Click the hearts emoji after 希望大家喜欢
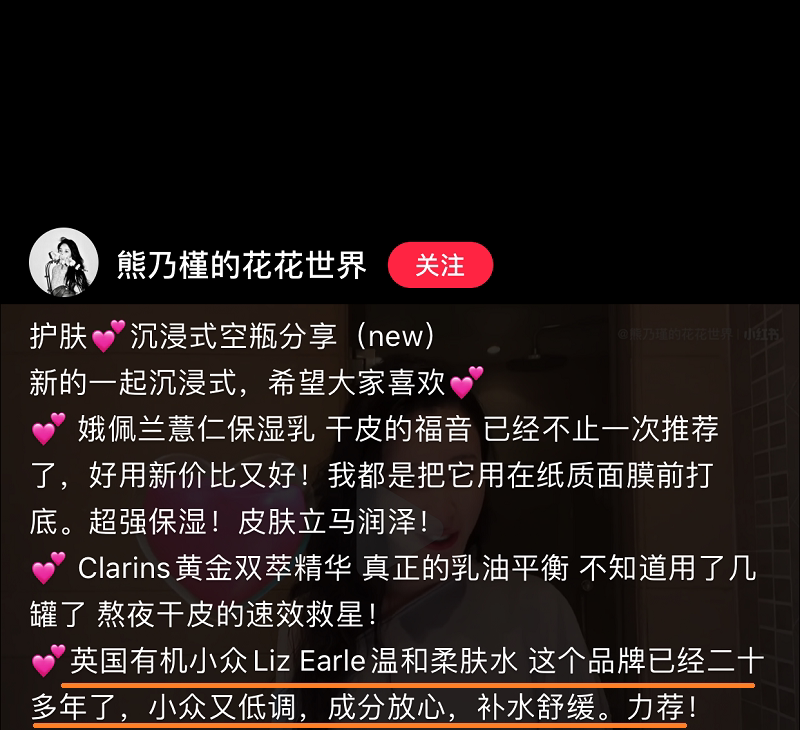800x730 pixels. click(x=466, y=383)
